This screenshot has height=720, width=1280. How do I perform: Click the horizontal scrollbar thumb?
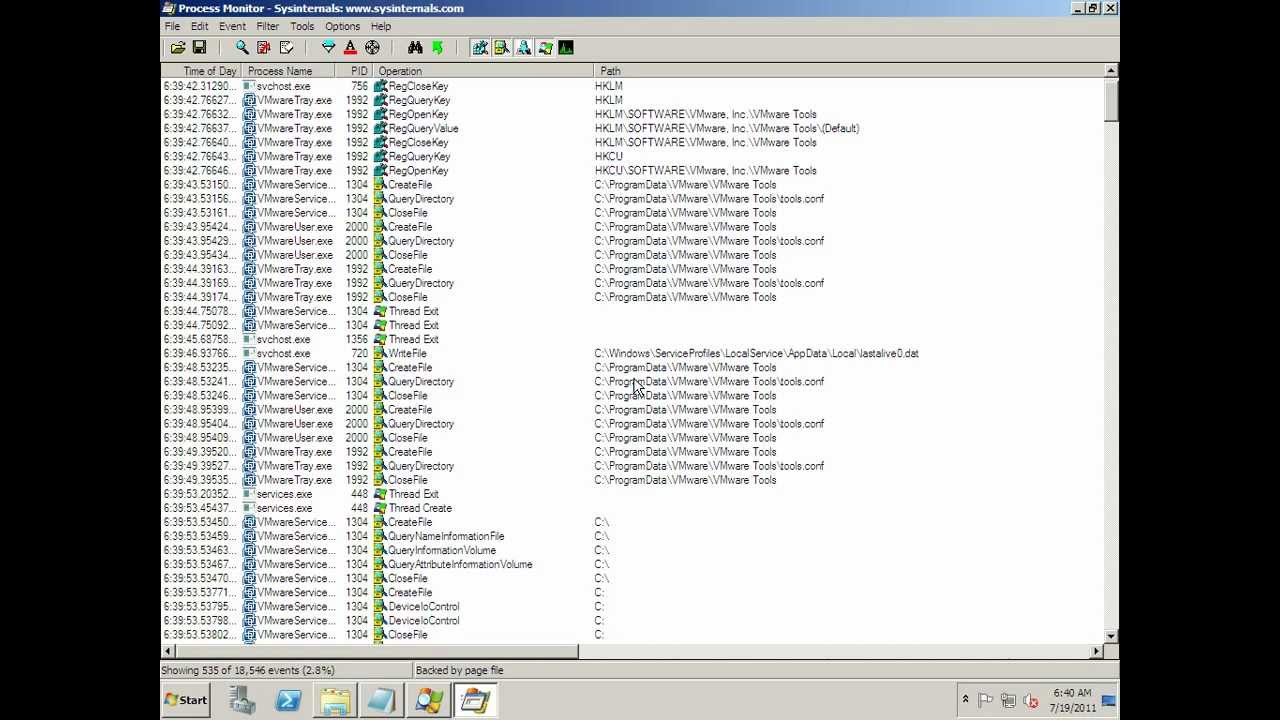[377, 651]
